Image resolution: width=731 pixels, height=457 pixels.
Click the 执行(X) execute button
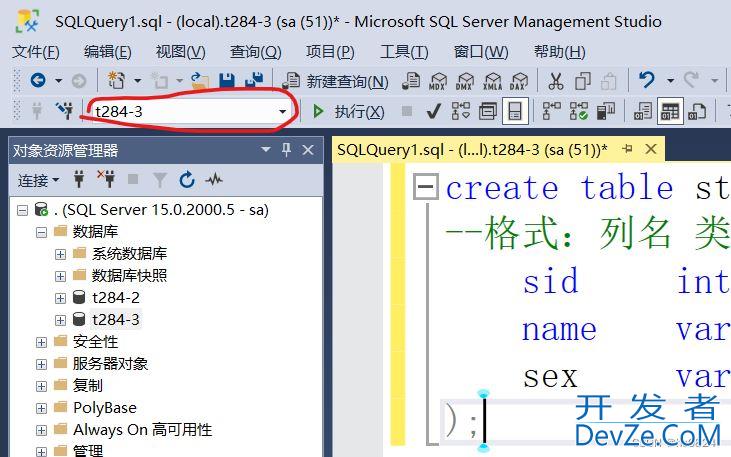348,111
